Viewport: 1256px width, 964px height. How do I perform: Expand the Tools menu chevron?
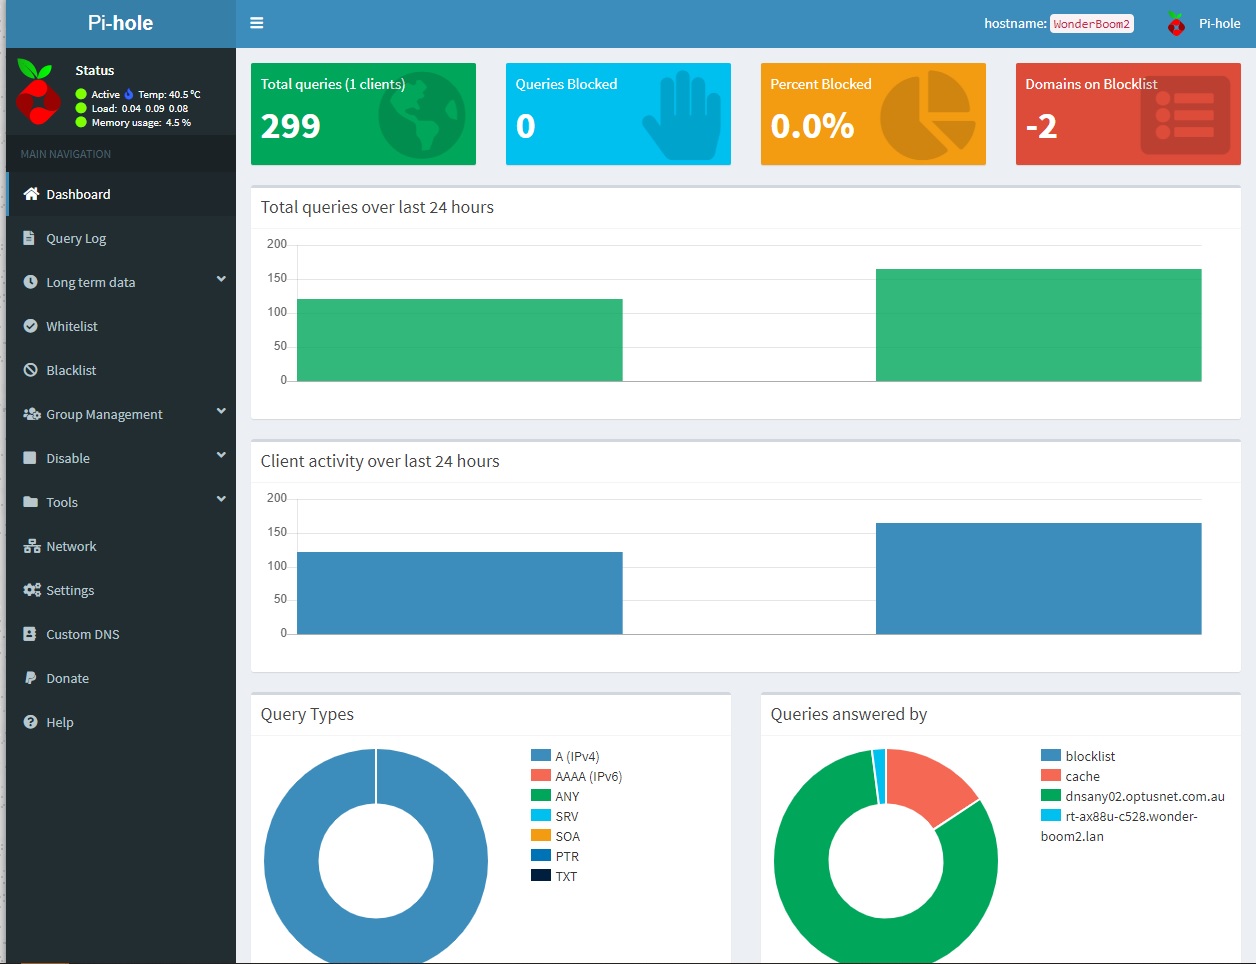tap(221, 500)
